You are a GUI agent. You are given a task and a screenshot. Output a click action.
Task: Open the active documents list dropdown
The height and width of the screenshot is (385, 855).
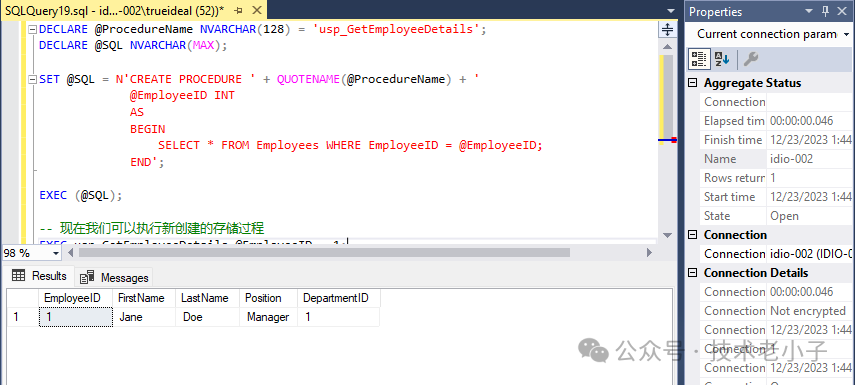click(670, 11)
